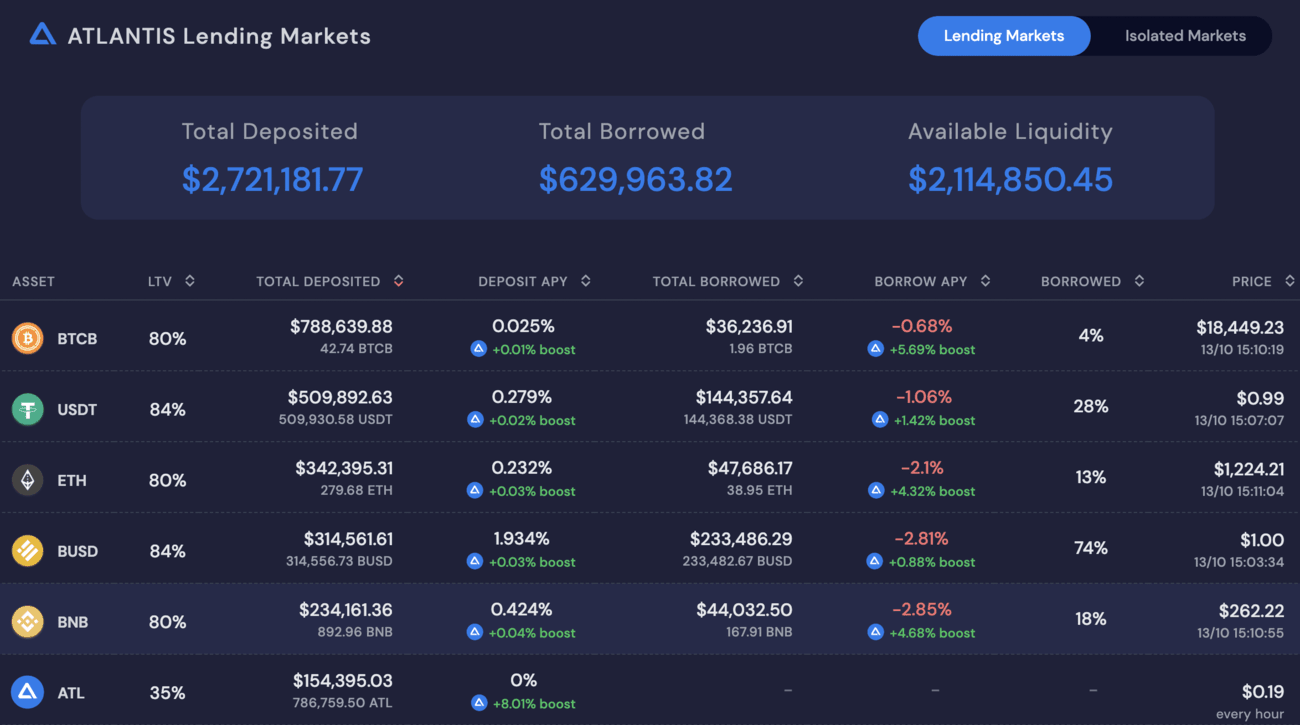Click ETH price $1,224.21
Screen dimensions: 1300x725
[x=1249, y=469]
